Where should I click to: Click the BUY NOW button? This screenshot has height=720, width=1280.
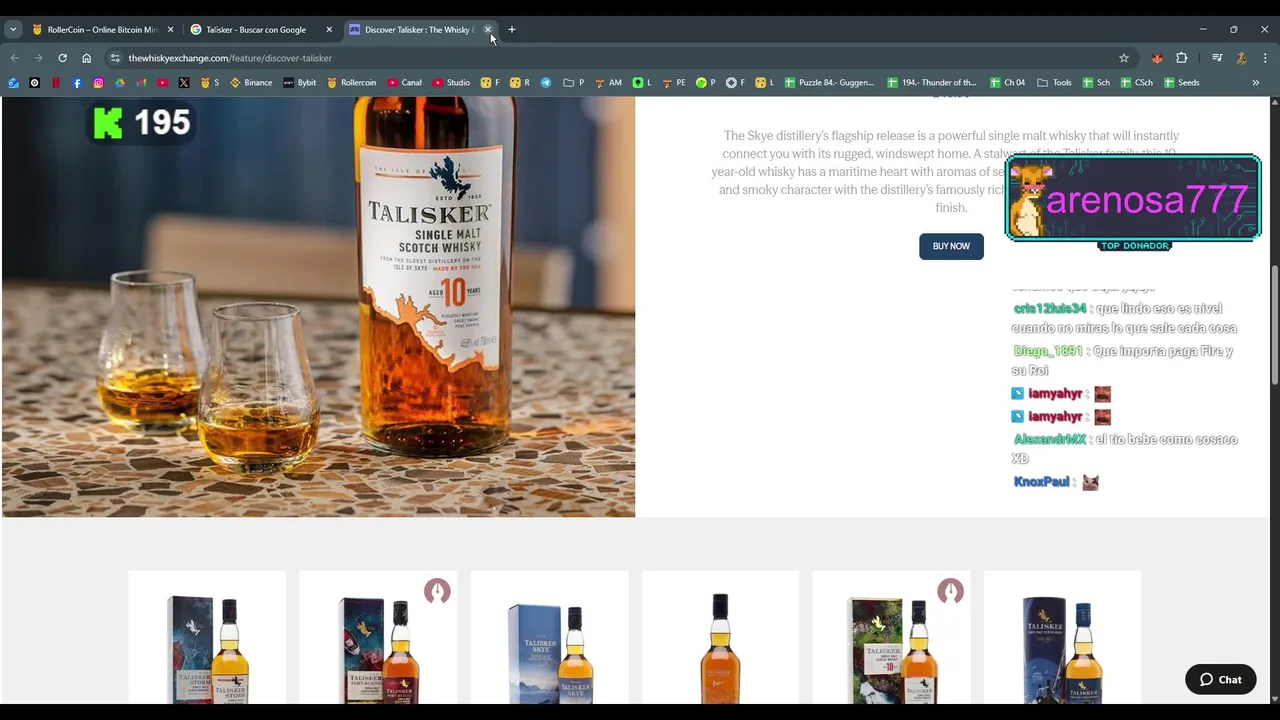tap(951, 246)
